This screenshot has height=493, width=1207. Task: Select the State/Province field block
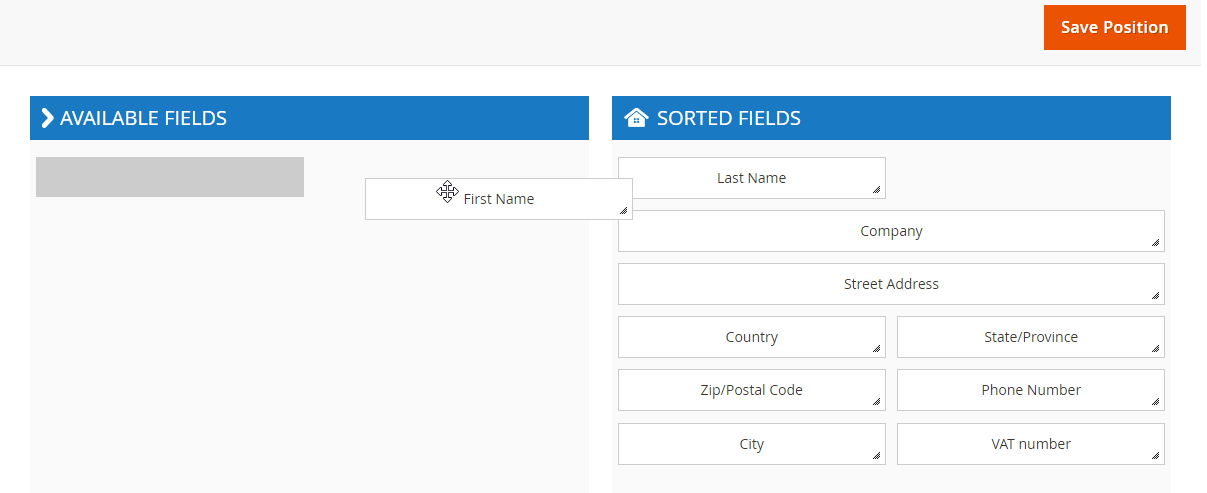click(x=1031, y=337)
